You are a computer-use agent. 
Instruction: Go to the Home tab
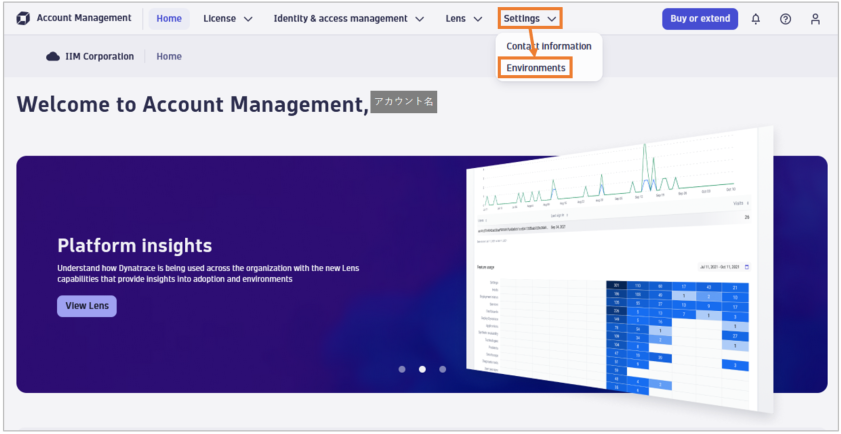pos(169,19)
